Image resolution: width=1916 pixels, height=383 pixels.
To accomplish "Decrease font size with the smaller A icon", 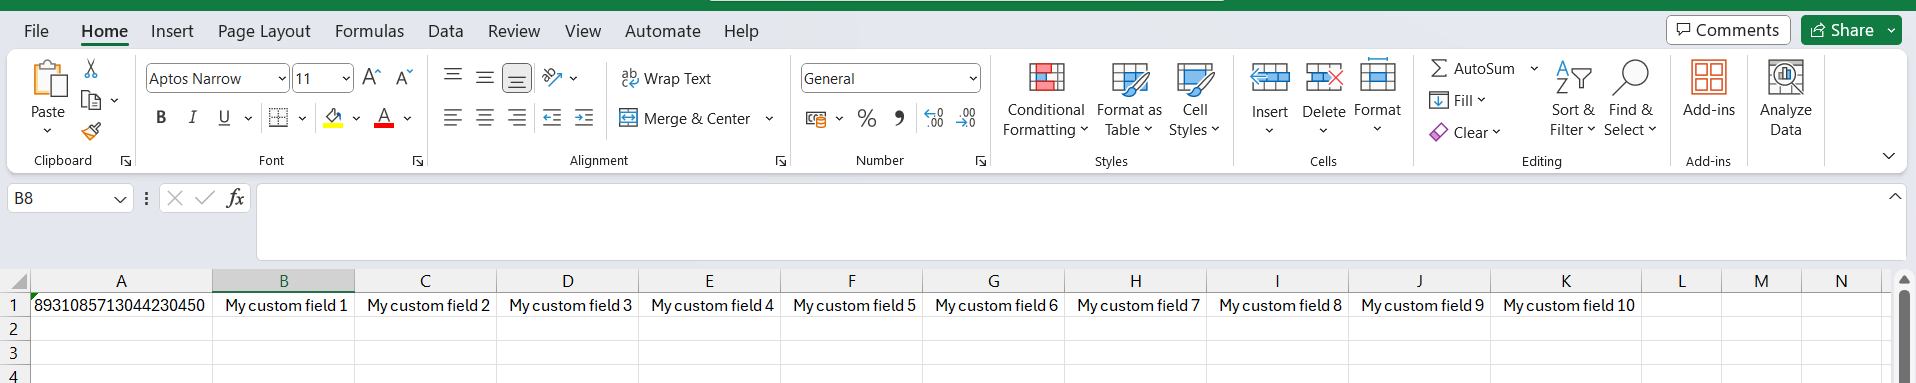I will (404, 78).
